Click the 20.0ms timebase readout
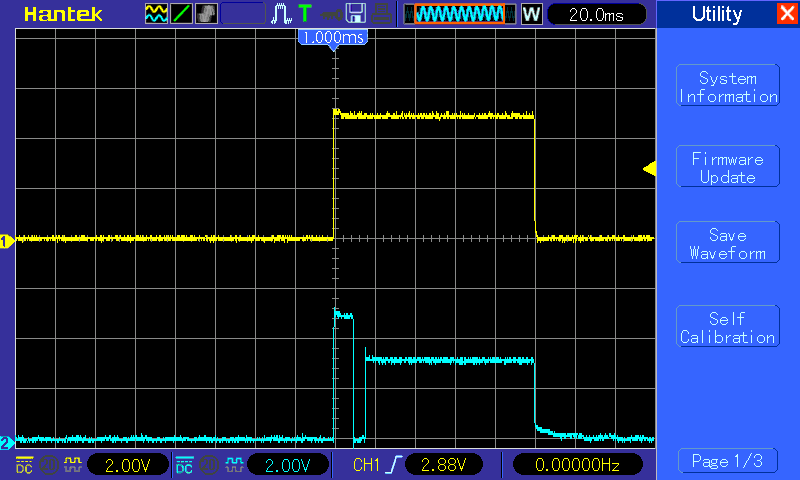This screenshot has width=800, height=480. click(596, 14)
